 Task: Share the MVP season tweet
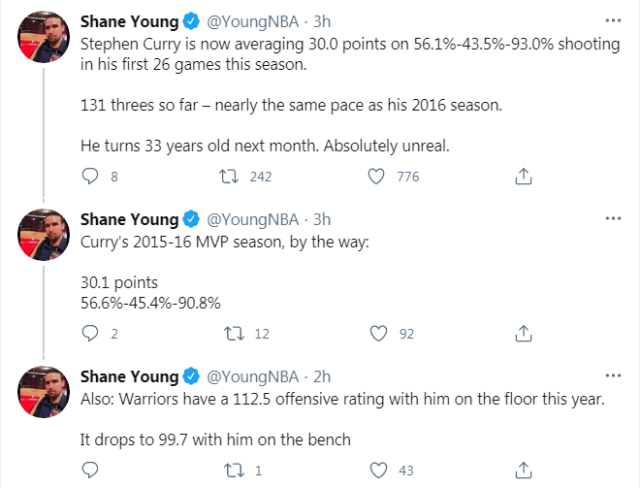tap(522, 334)
